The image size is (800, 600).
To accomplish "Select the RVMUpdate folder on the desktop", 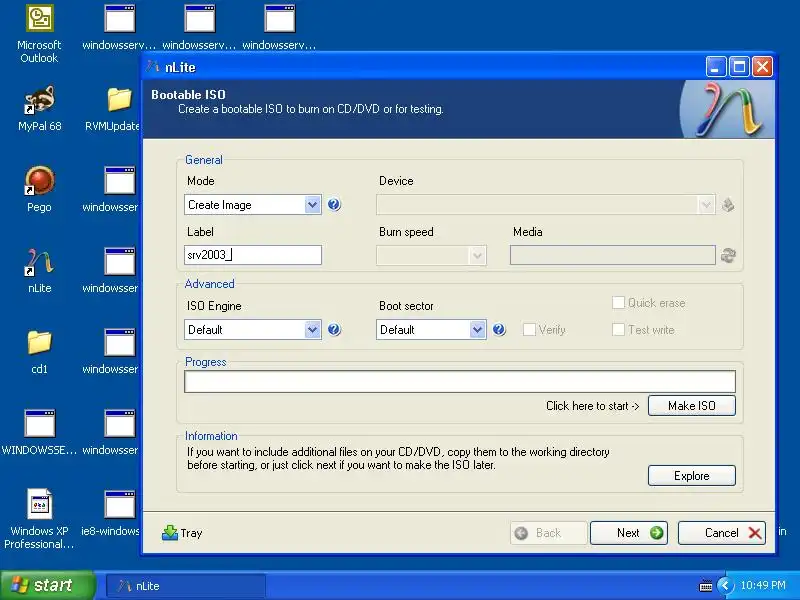I will coord(114,109).
